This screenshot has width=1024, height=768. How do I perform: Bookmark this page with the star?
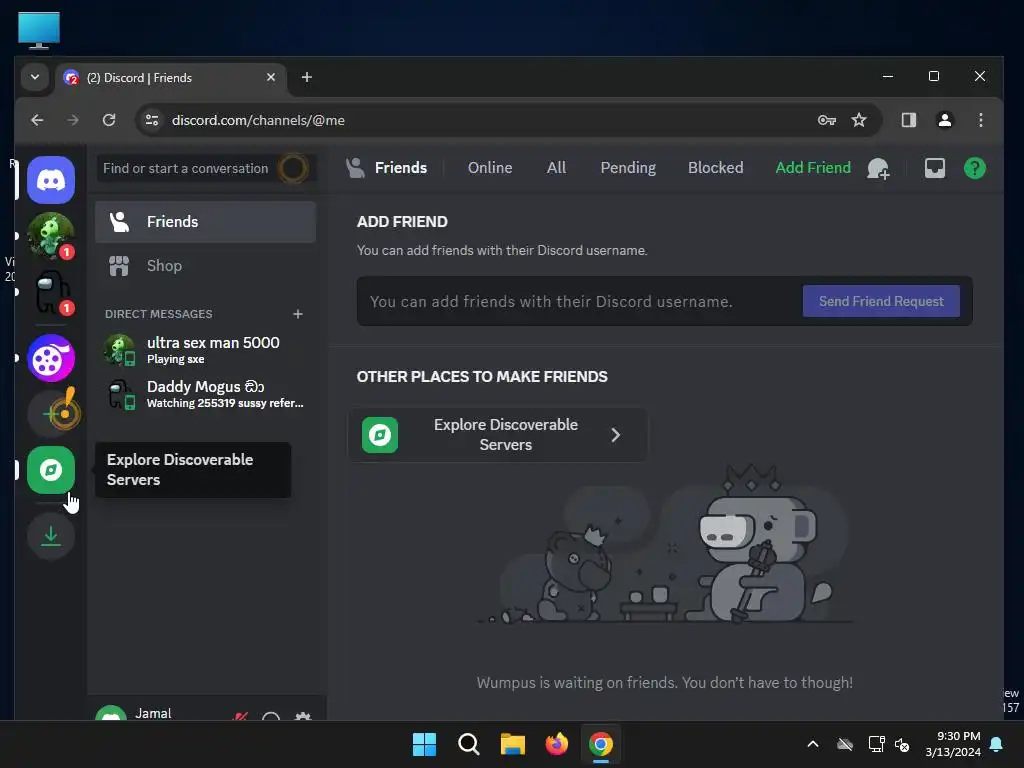pos(859,120)
